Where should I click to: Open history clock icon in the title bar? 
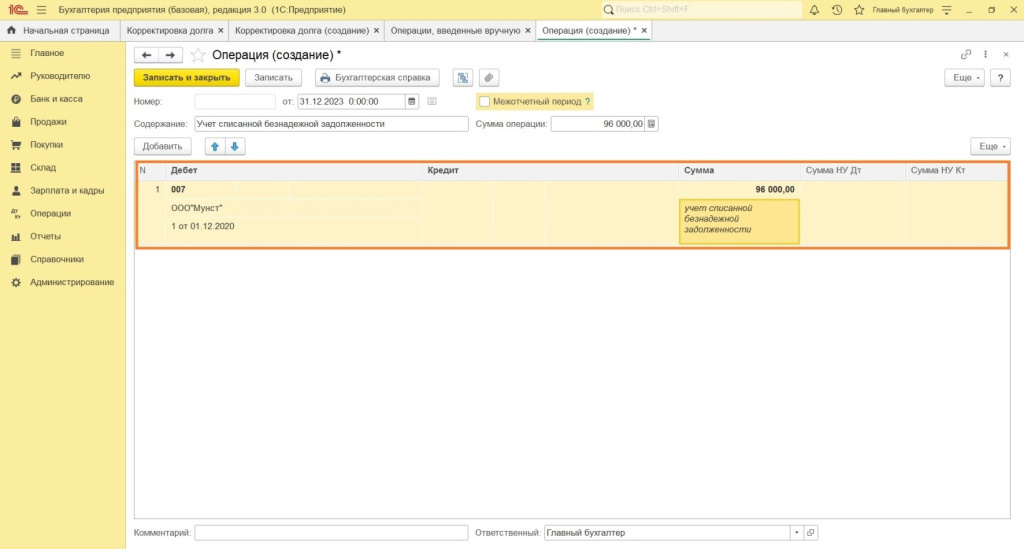pyautogui.click(x=836, y=9)
